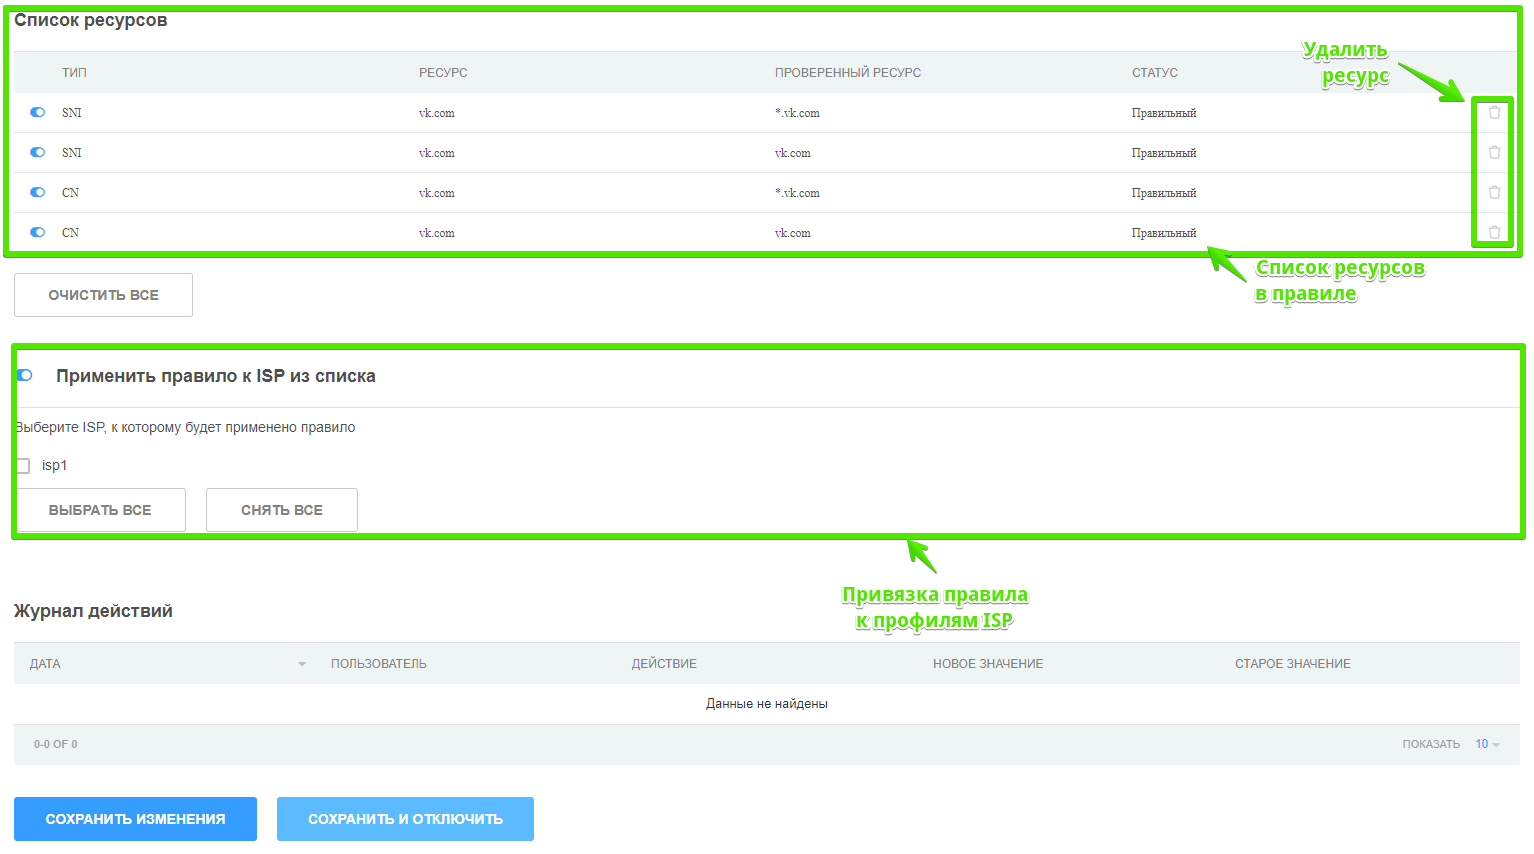Click the sort arrow beside ДАТА column
The height and width of the screenshot is (854, 1534).
click(302, 664)
